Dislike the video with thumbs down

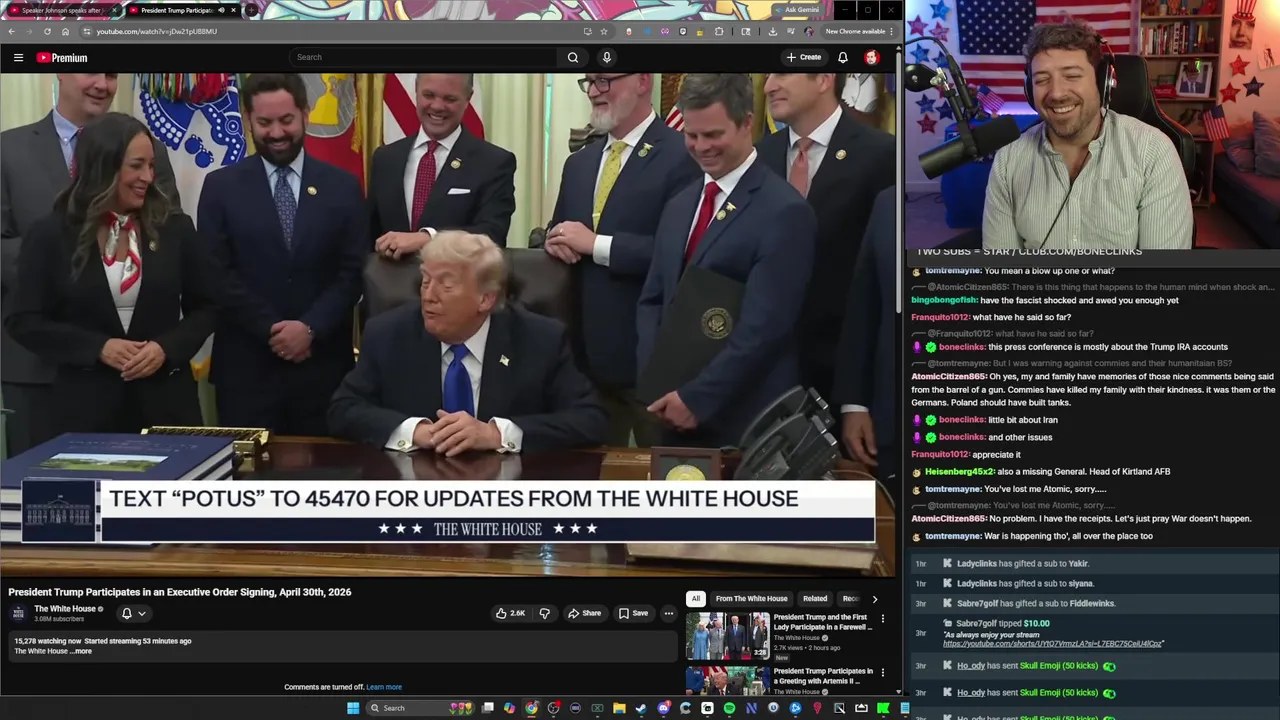[x=544, y=613]
